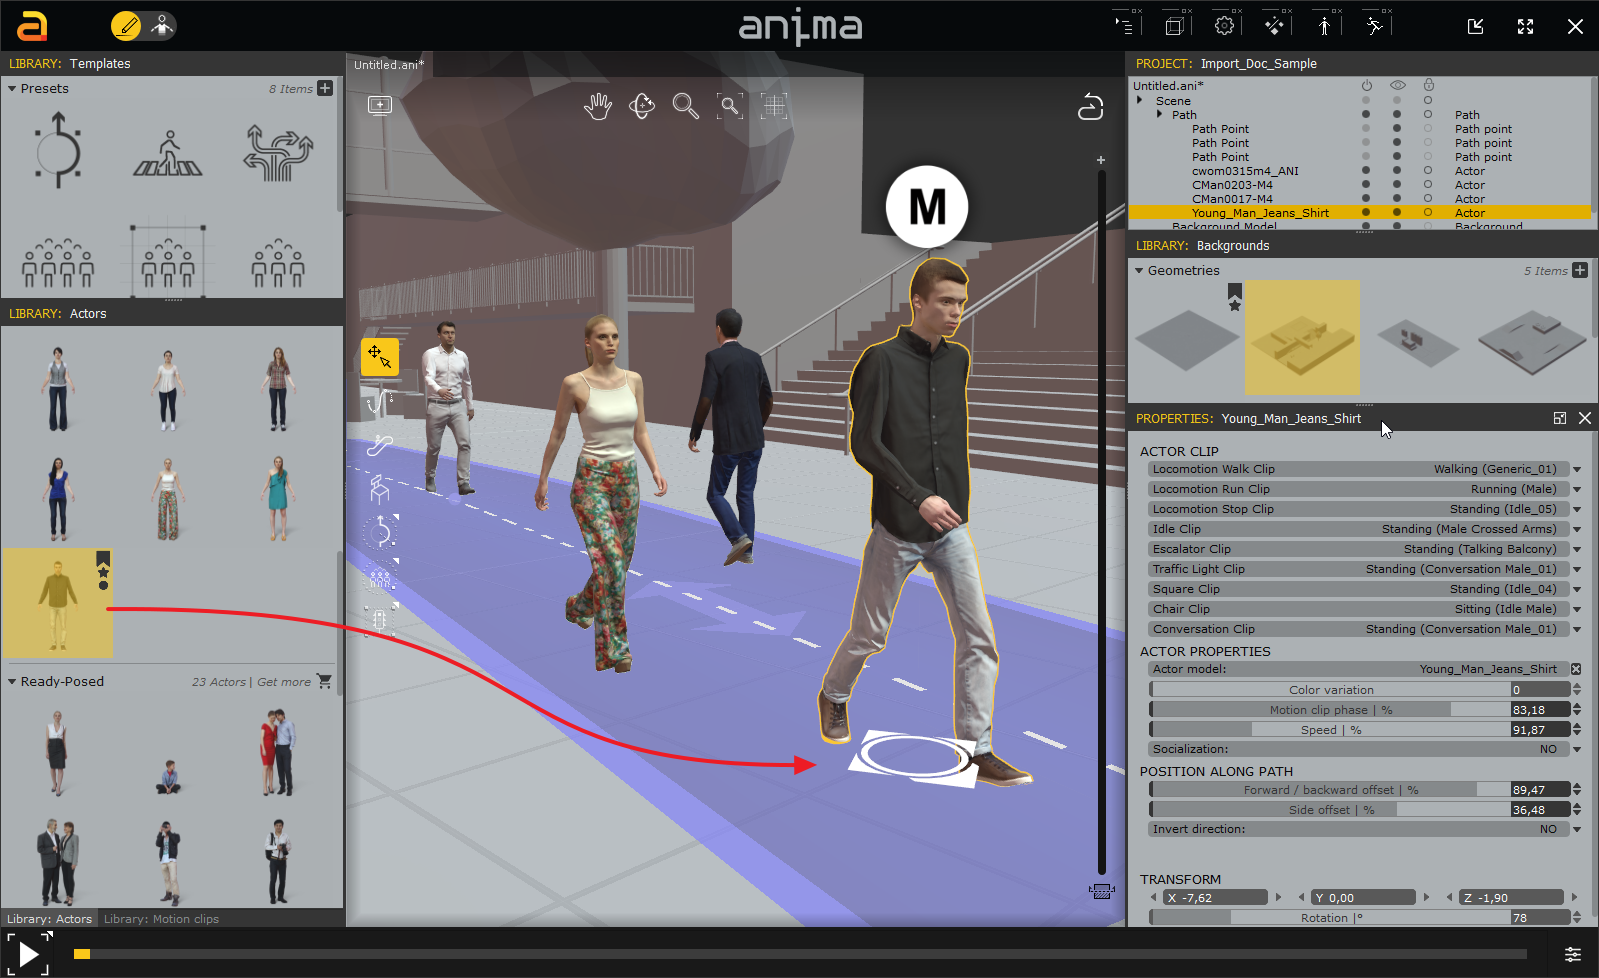Select the Untitled.ani* document tab
Viewport: 1599px width, 978px height.
[x=389, y=65]
